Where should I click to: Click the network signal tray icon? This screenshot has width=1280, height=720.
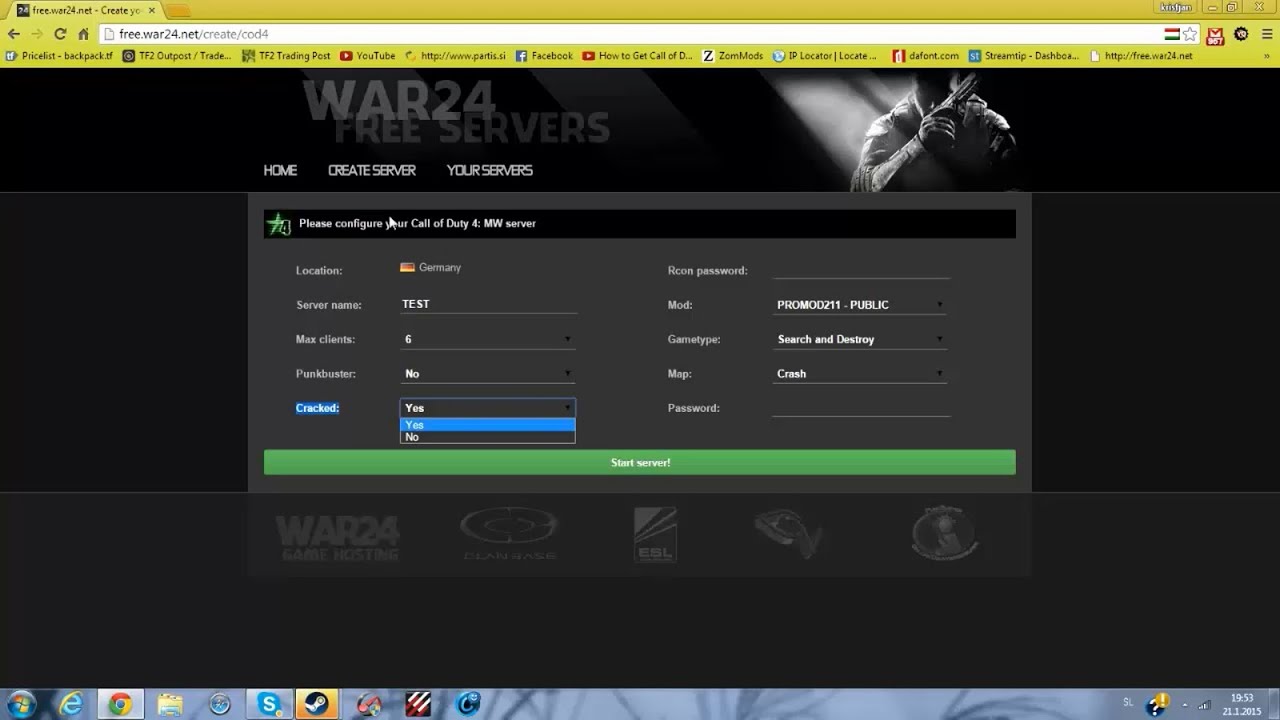coord(1204,704)
